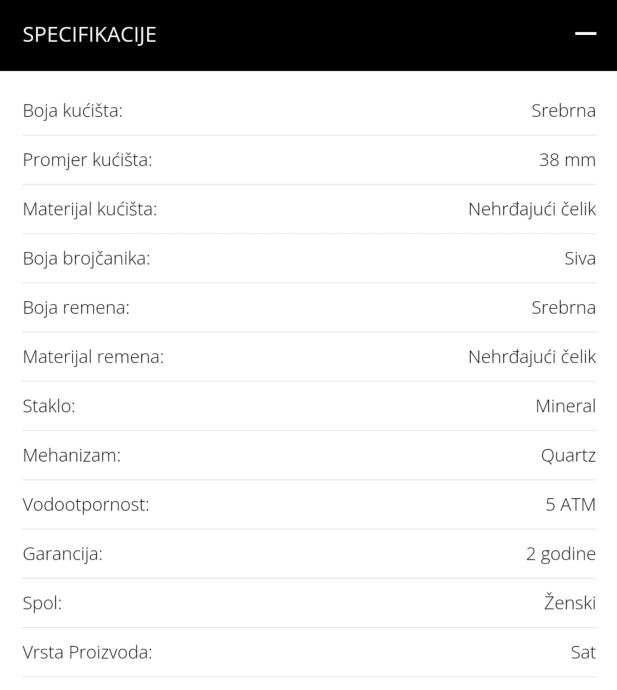
Task: Select the 'Boja kućišta:' label
Action: tap(73, 110)
